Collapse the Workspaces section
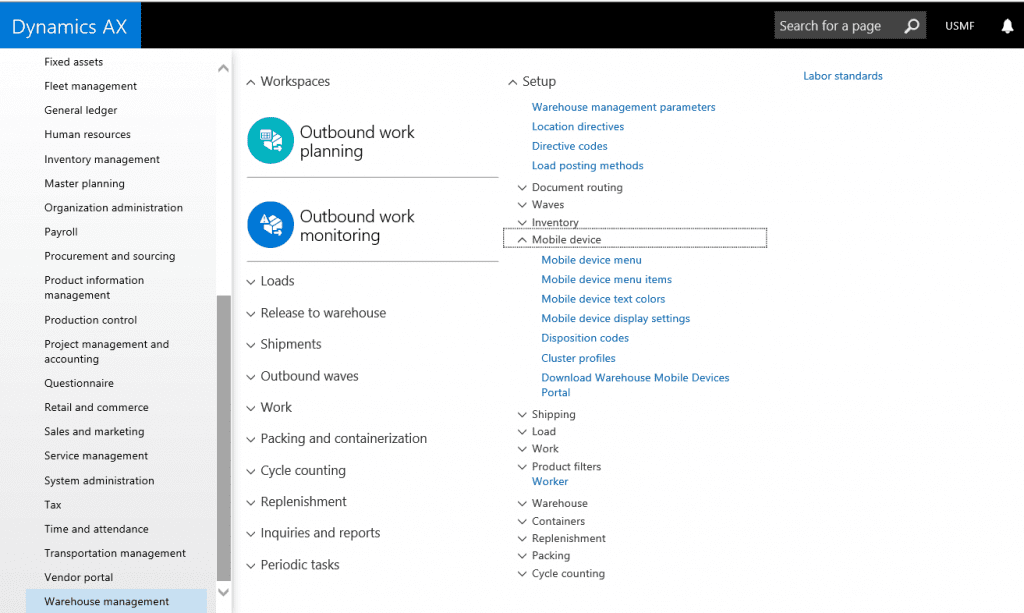This screenshot has height=613, width=1024. [x=251, y=82]
